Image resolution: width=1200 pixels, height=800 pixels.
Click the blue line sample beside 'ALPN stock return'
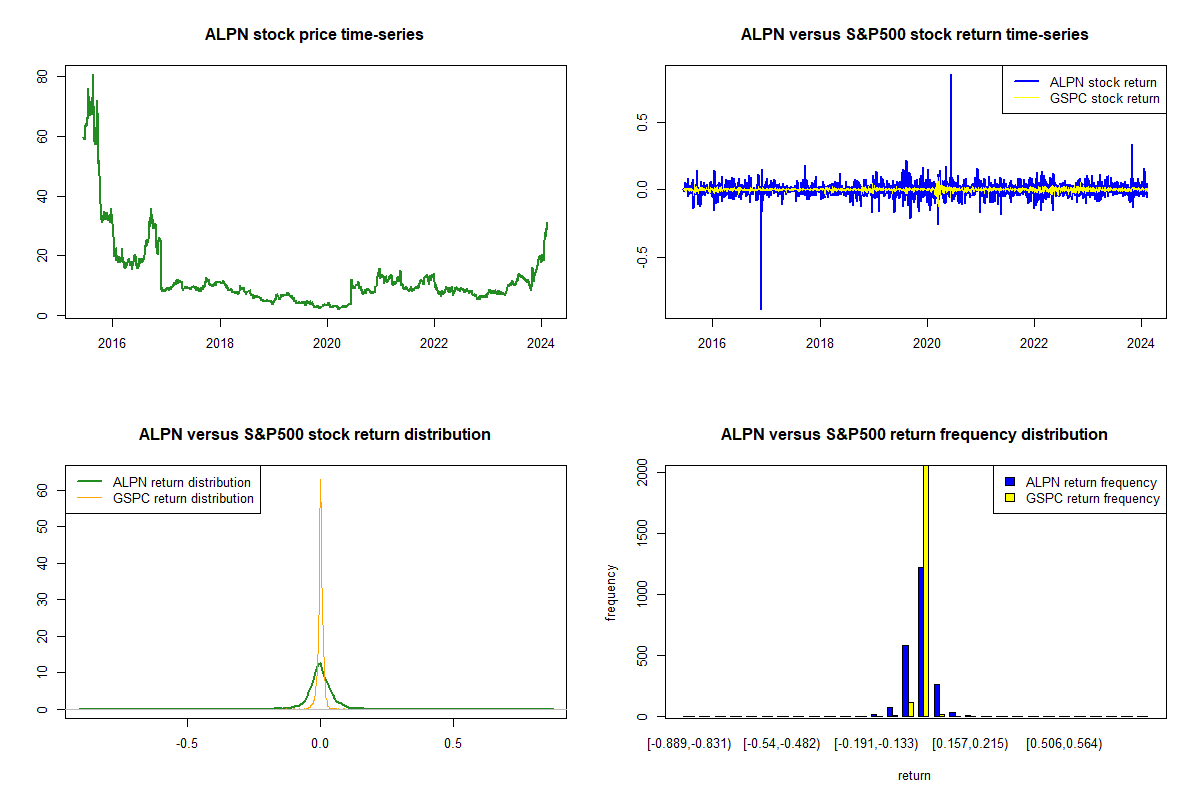click(1025, 82)
